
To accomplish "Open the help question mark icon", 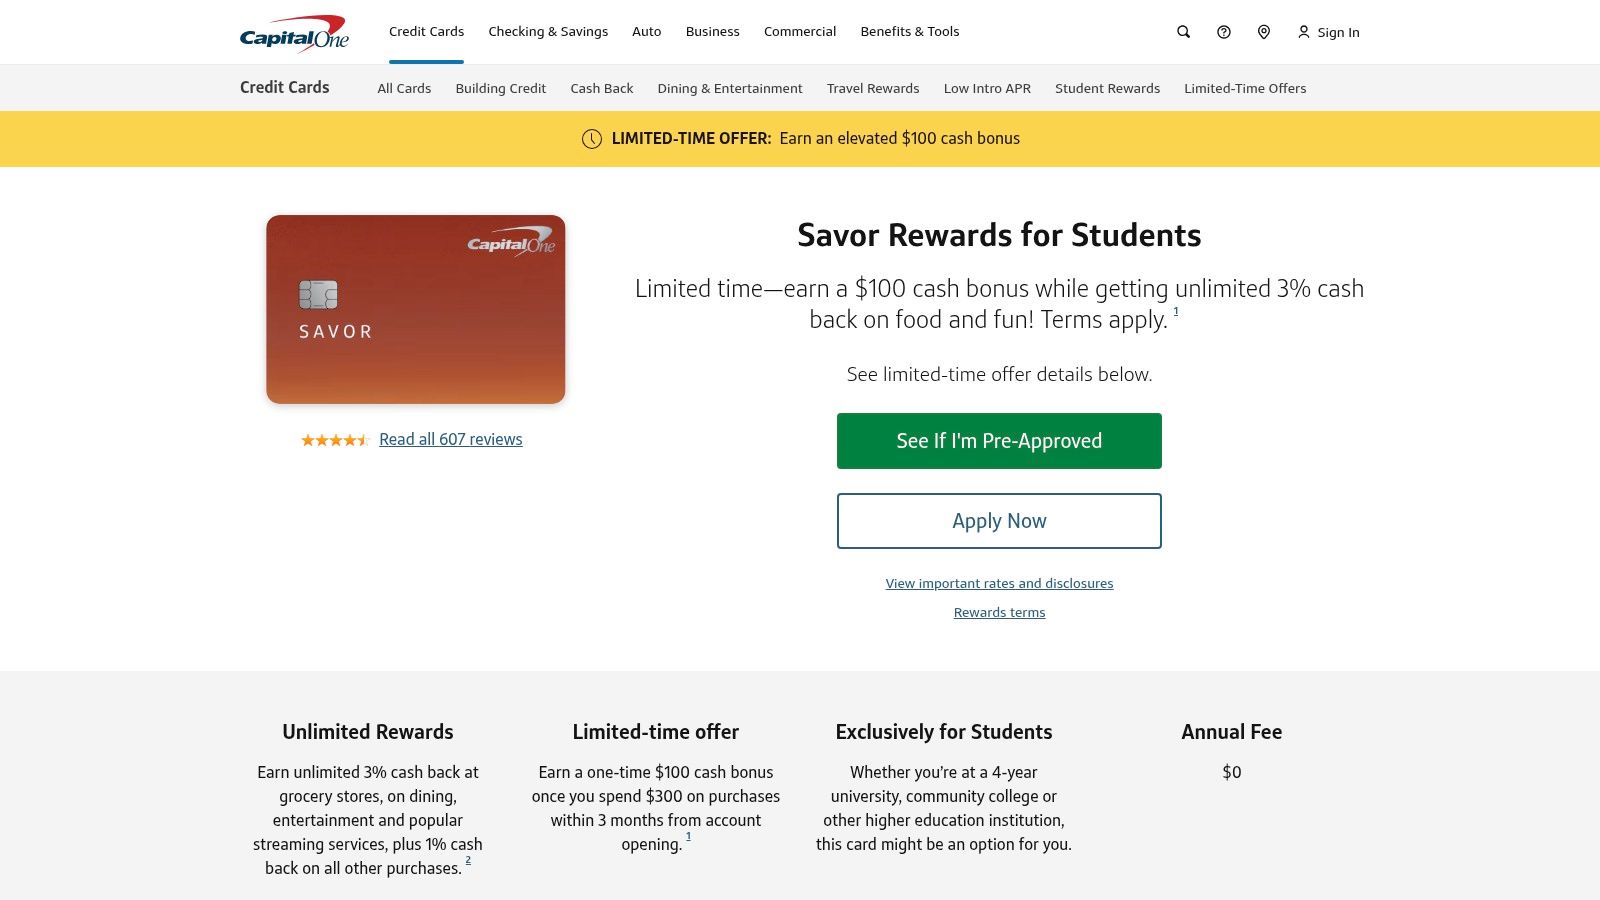I will (1224, 32).
